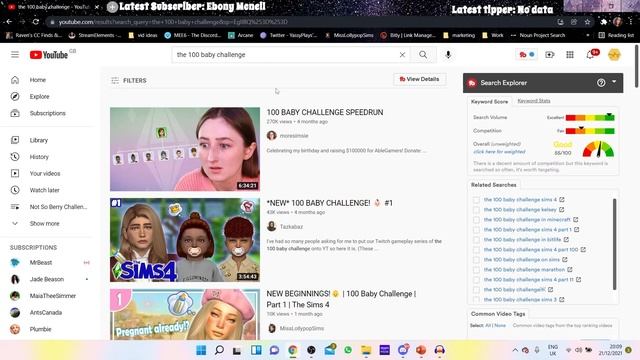
Task: Open the notifications bell
Action: click(591, 55)
